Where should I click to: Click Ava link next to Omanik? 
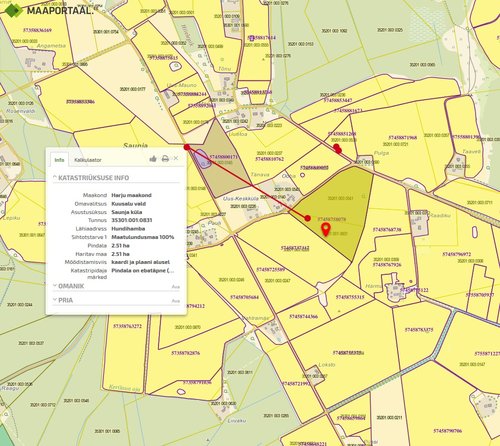[x=176, y=287]
